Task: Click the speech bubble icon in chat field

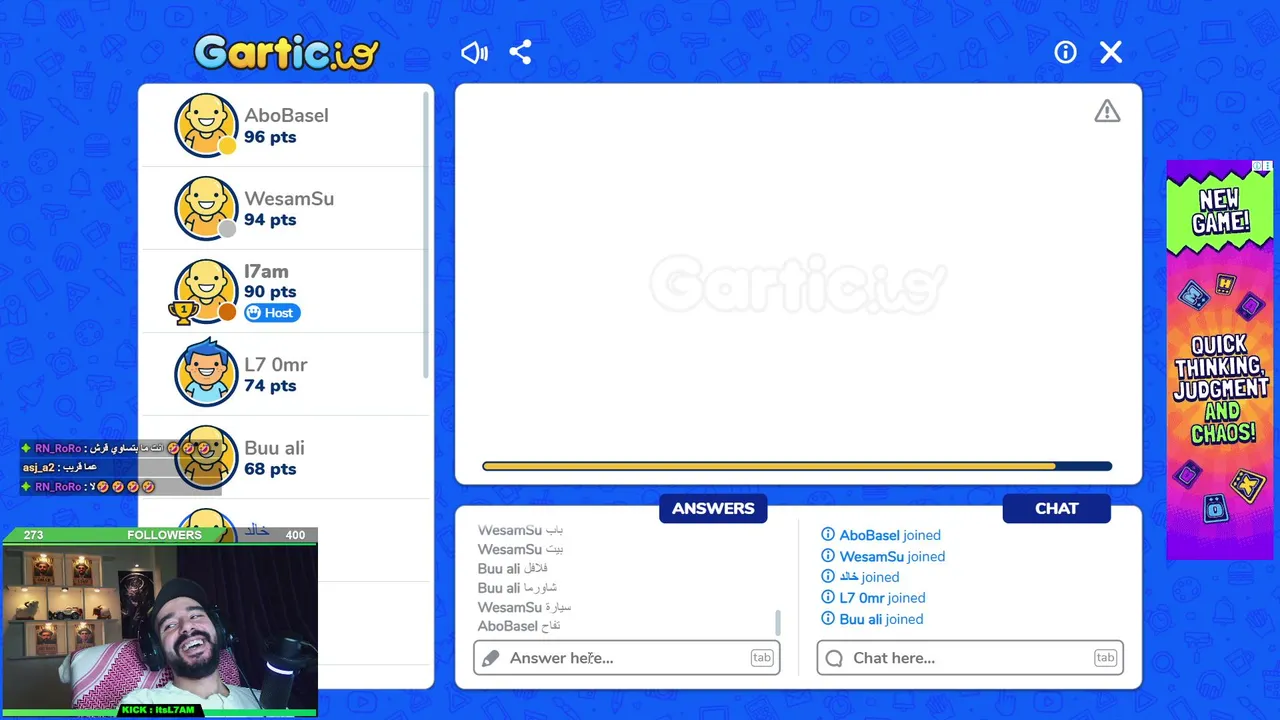Action: click(834, 658)
